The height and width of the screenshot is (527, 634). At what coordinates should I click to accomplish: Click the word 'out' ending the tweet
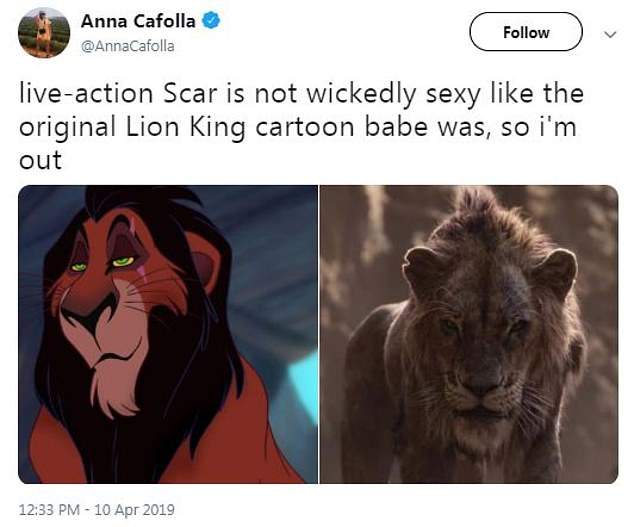pos(40,160)
